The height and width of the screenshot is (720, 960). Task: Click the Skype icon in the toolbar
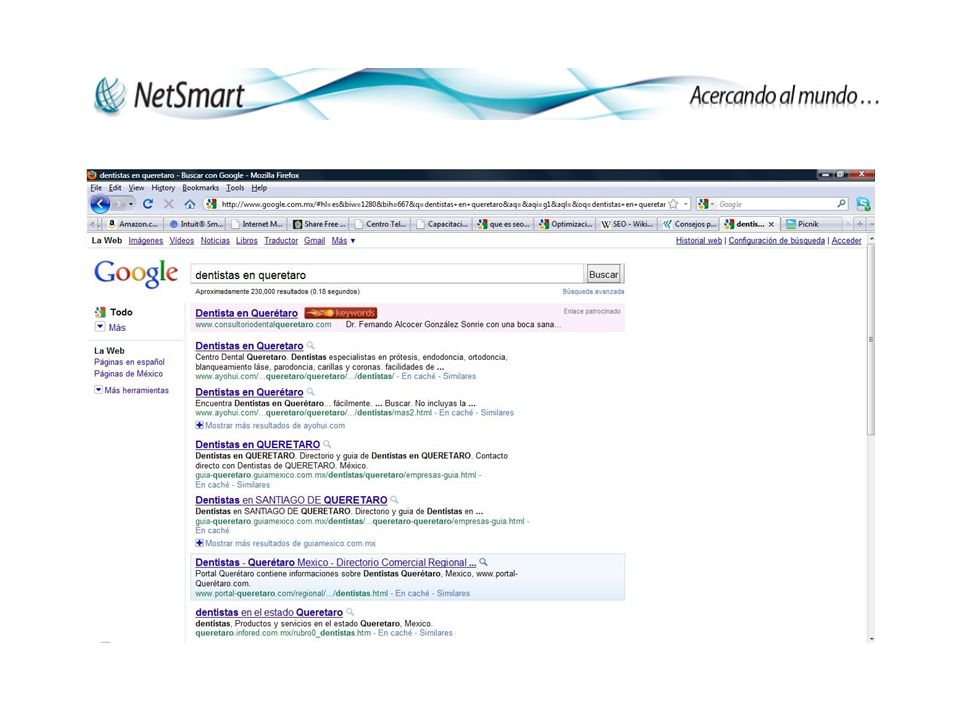pyautogui.click(x=863, y=204)
